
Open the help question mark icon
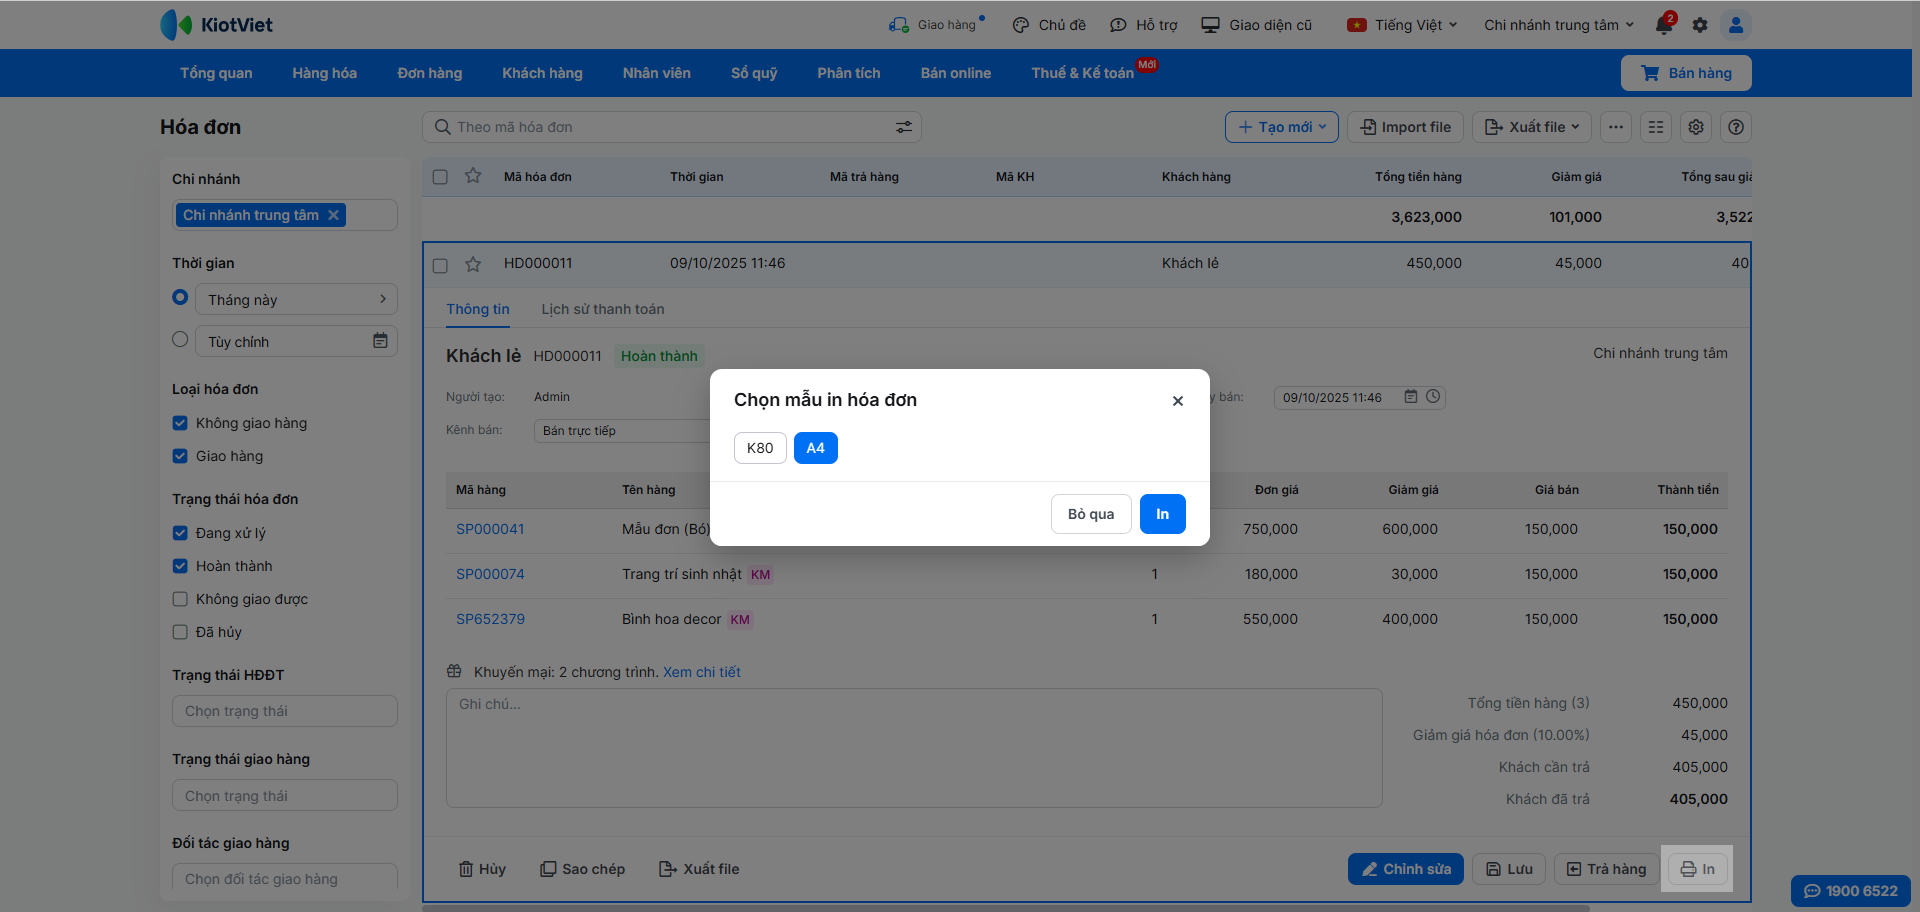tap(1736, 127)
